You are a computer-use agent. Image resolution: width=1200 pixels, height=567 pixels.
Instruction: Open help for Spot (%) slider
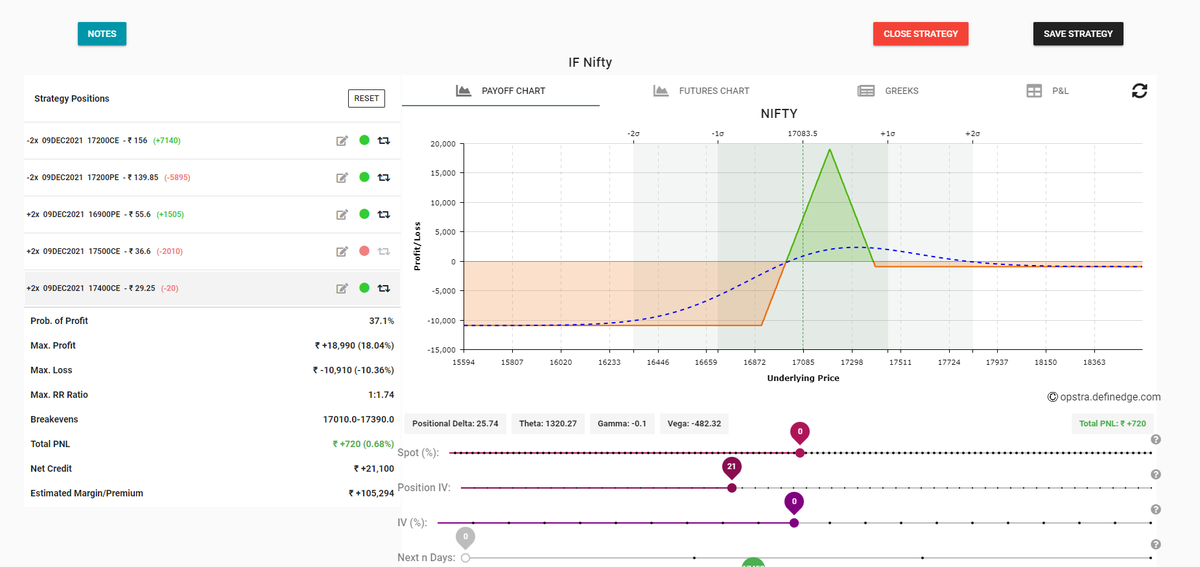(x=1156, y=440)
